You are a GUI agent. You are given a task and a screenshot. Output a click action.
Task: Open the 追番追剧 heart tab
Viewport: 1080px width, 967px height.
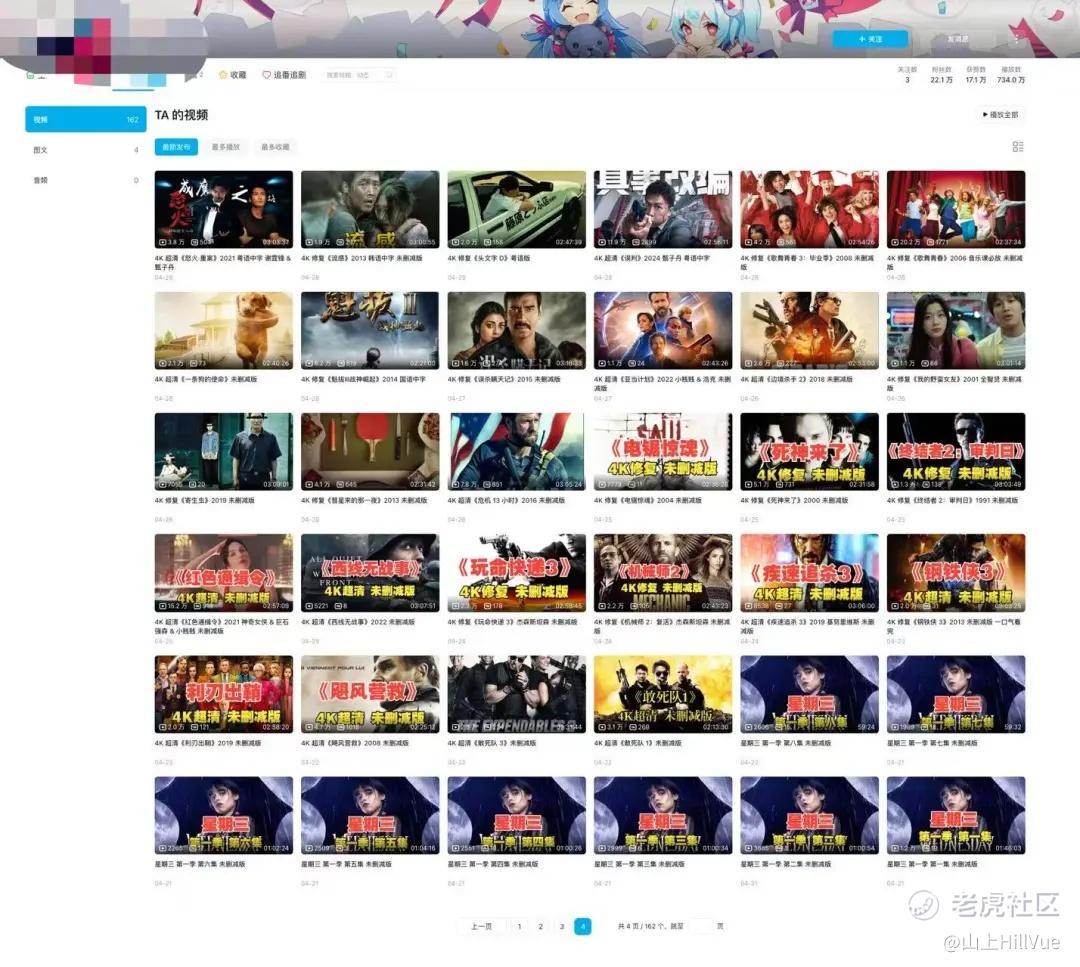[x=284, y=74]
